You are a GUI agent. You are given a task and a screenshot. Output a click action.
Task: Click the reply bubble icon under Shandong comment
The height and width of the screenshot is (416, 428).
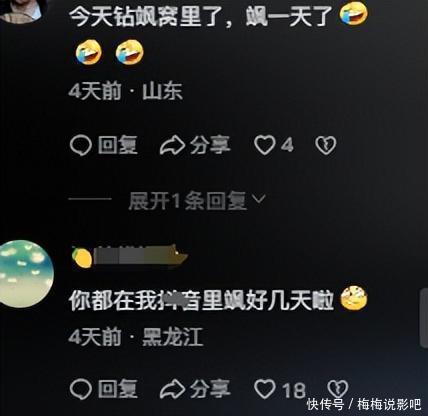(81, 146)
